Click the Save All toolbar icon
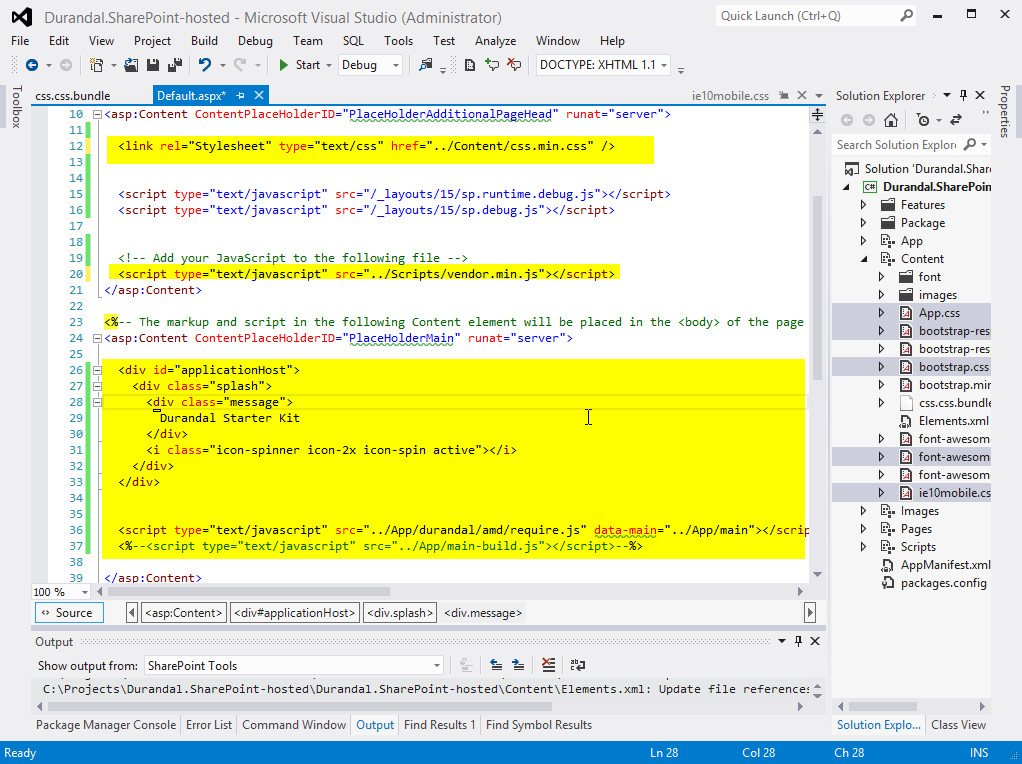The width and height of the screenshot is (1022, 764). (175, 65)
